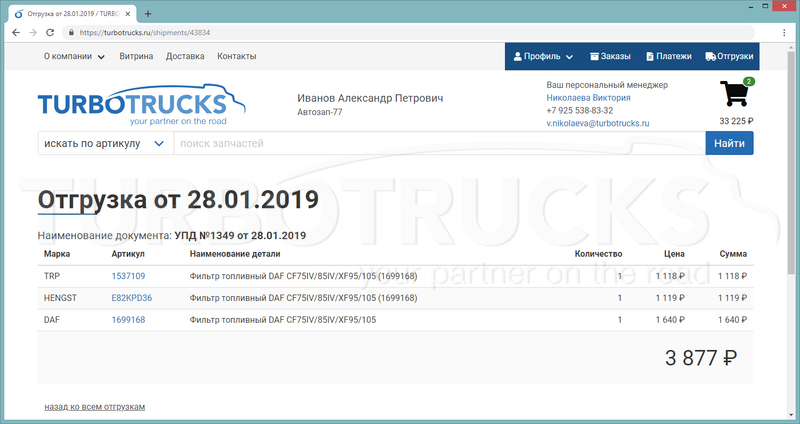Click phone number +7 925 538-83-32
The height and width of the screenshot is (424, 800).
[x=580, y=110]
